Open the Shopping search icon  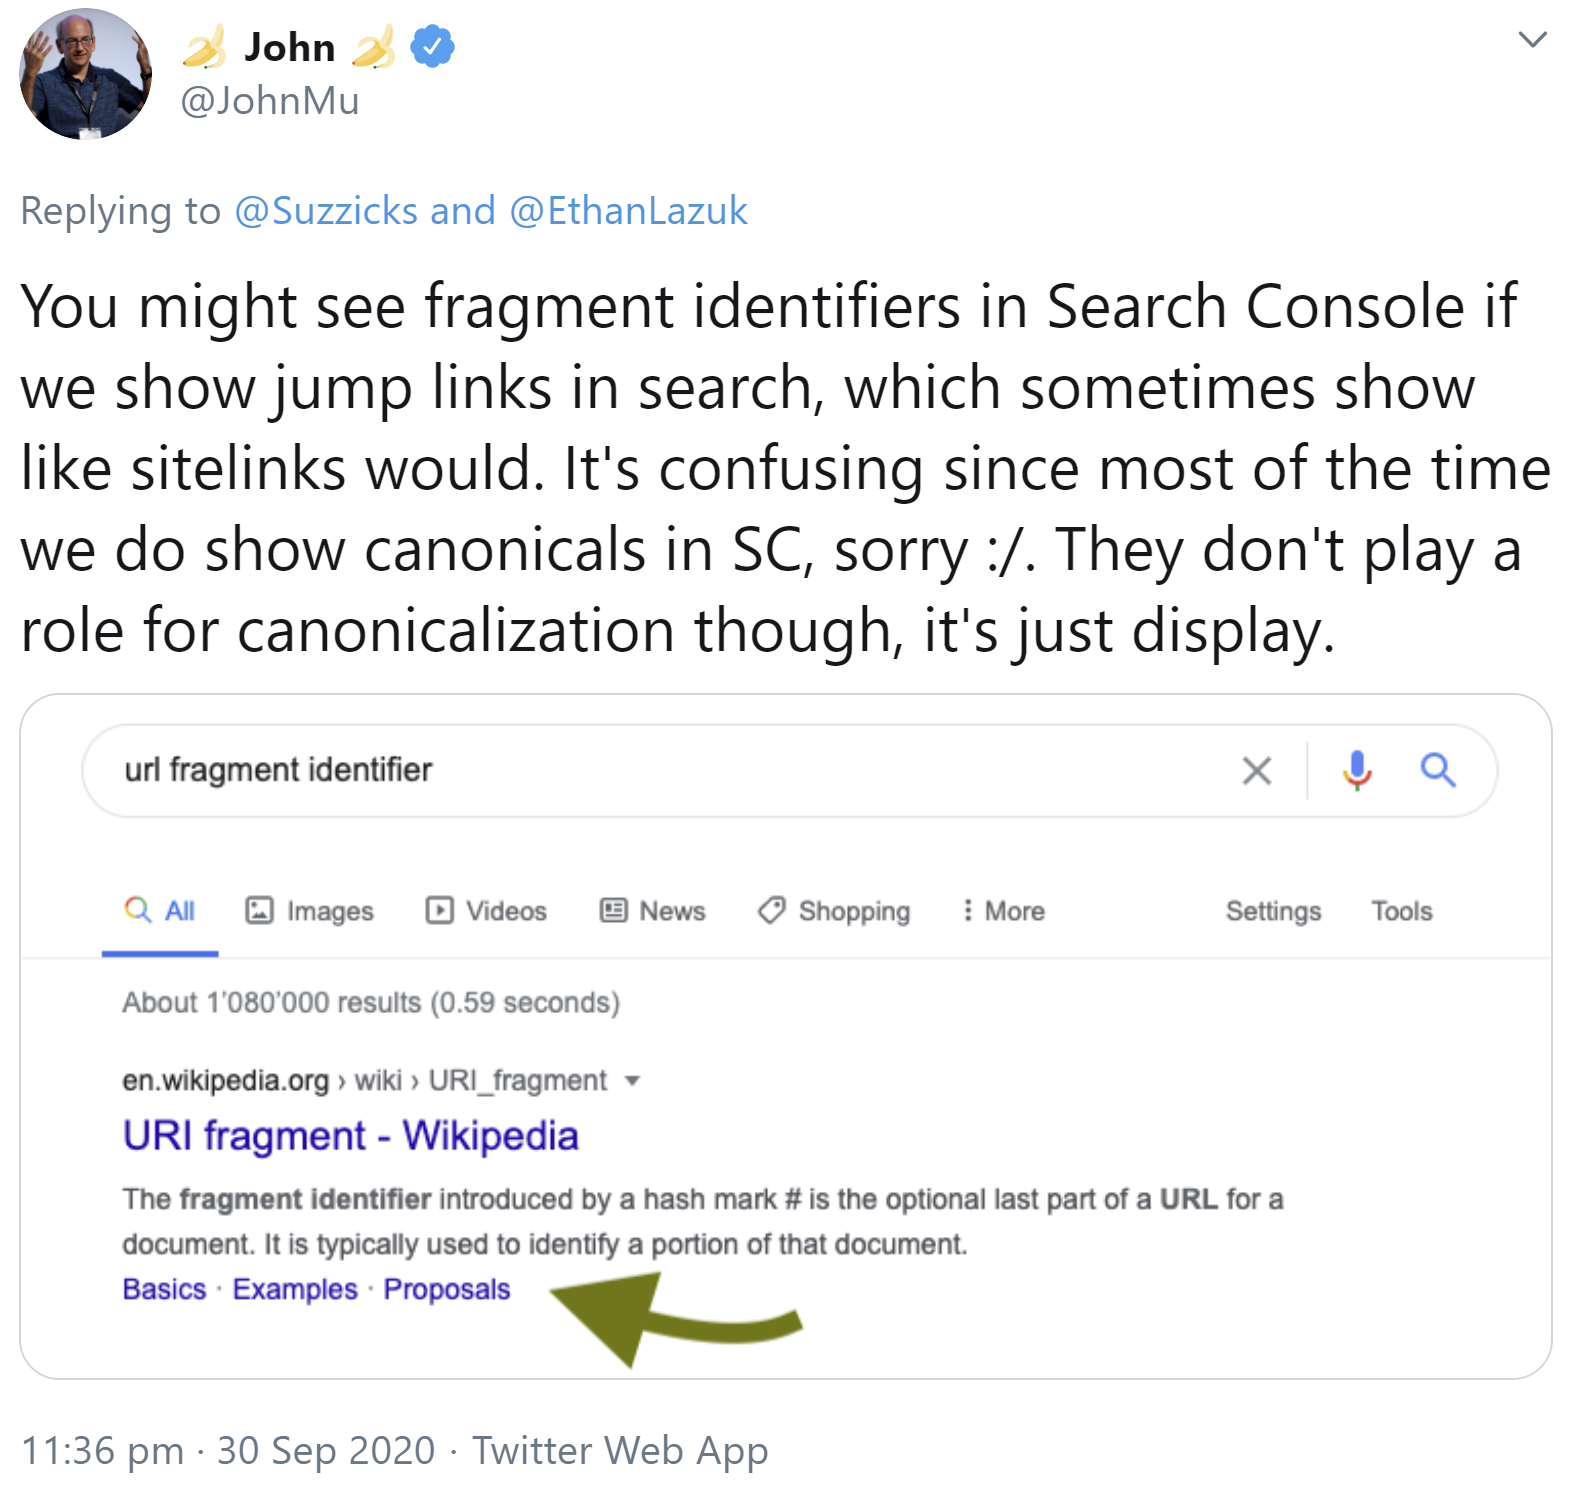pyautogui.click(x=770, y=911)
